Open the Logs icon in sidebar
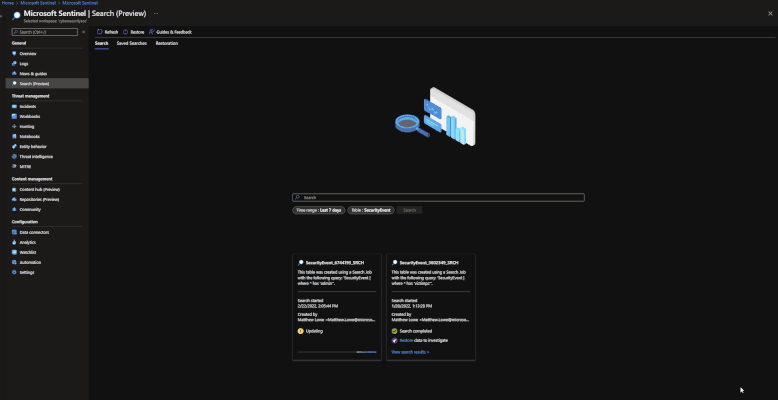Screen dimensions: 778x400 click(14, 64)
